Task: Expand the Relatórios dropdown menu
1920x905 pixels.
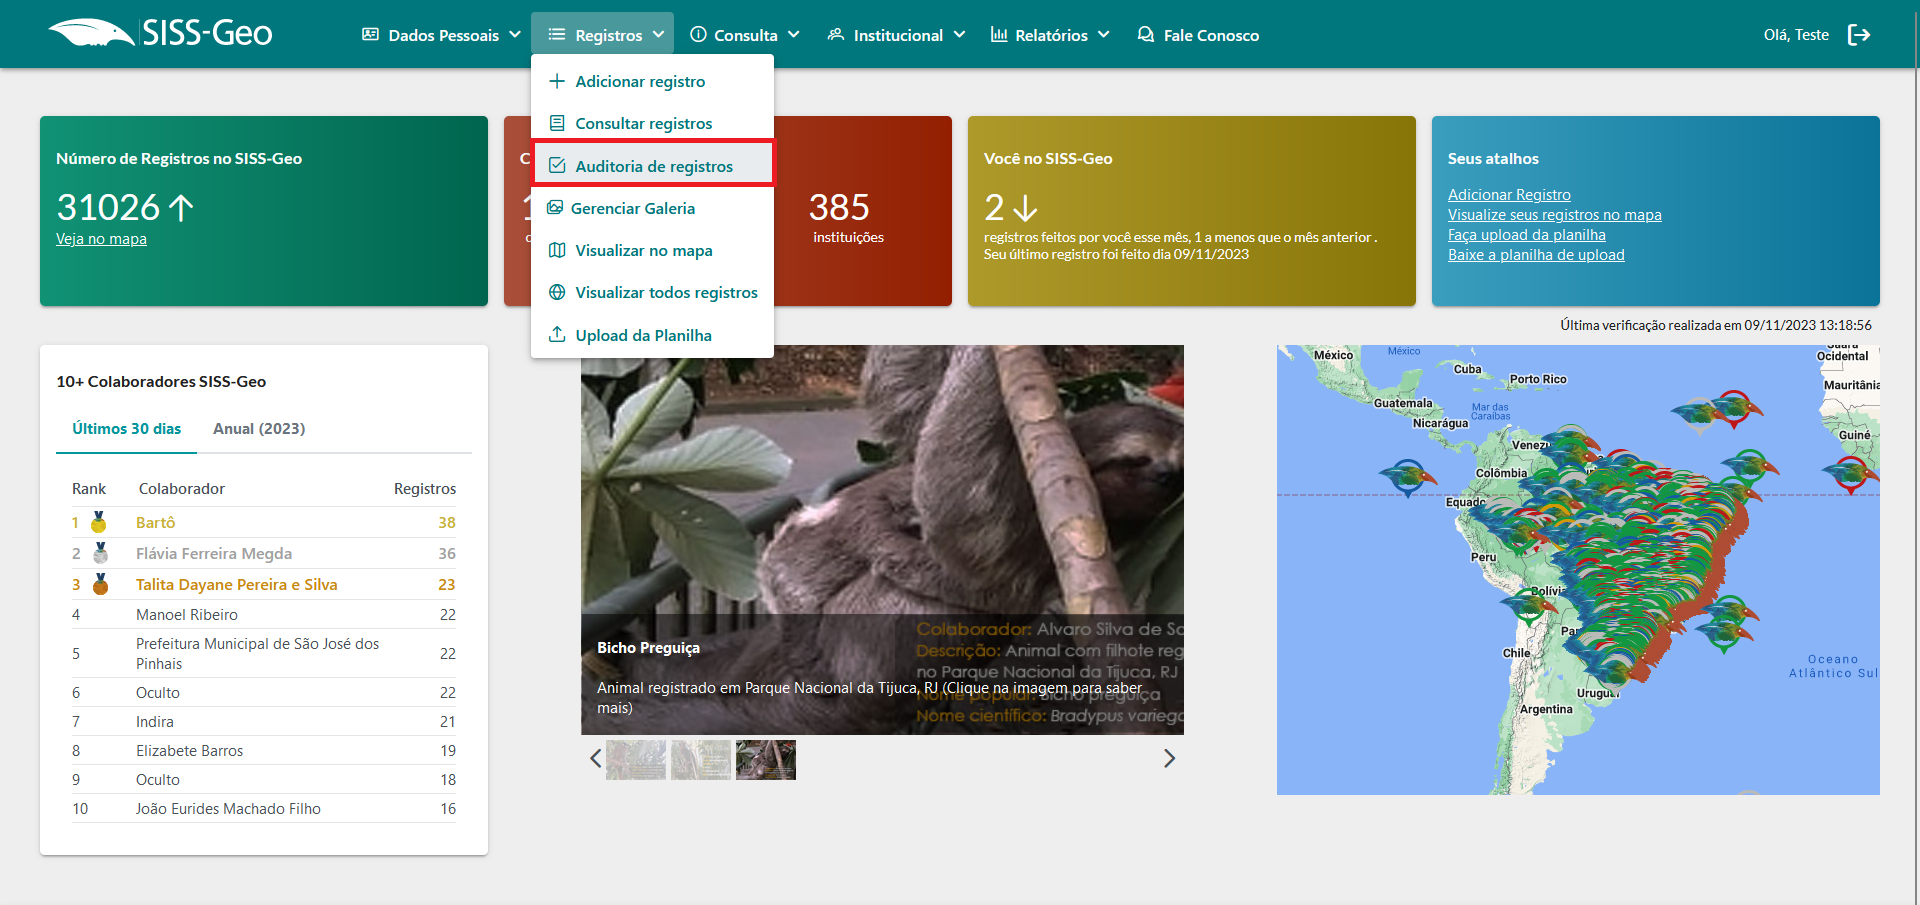Action: tap(1050, 35)
